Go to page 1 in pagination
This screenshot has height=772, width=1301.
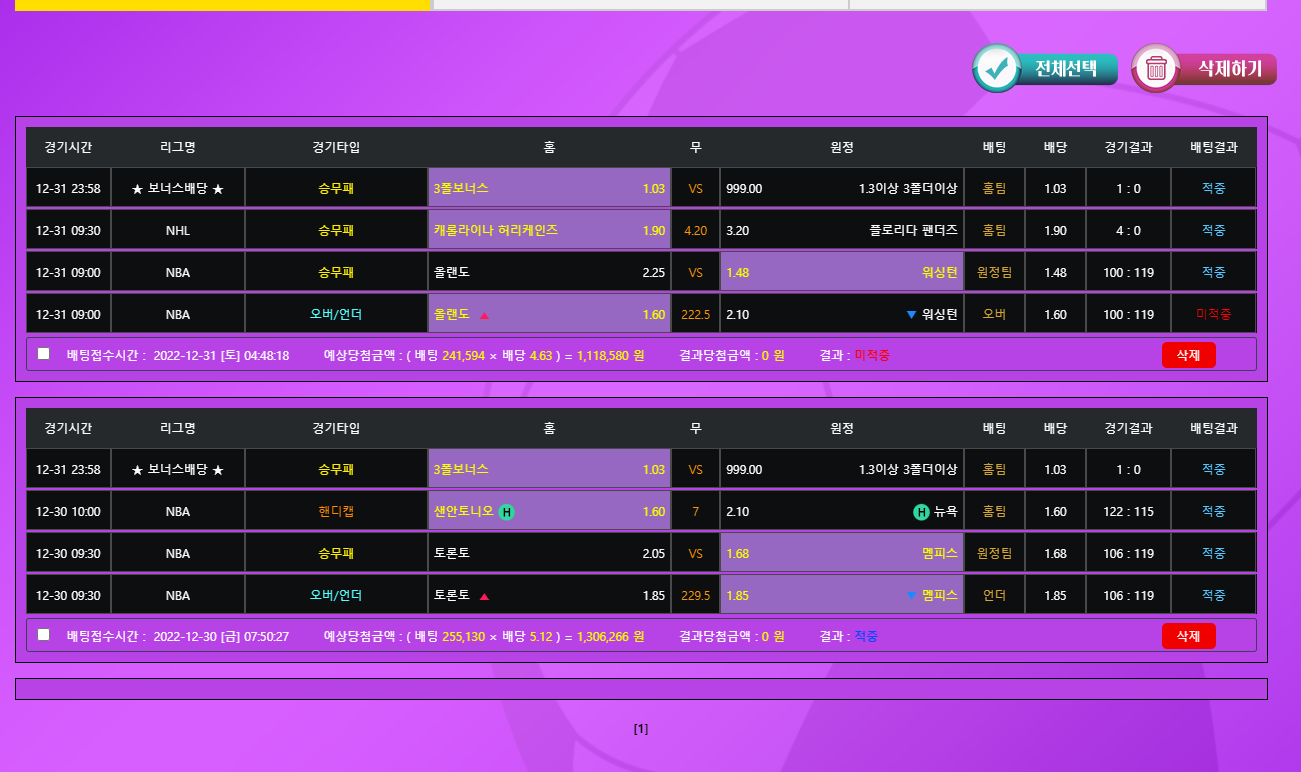(641, 729)
